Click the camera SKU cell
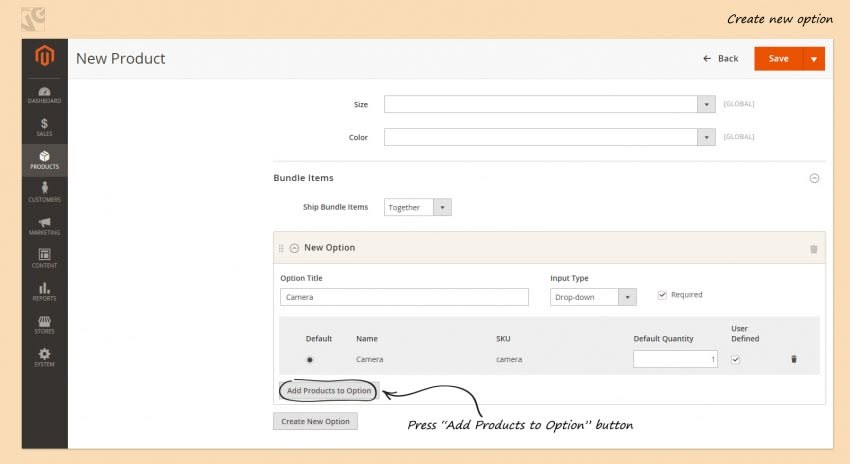This screenshot has height=464, width=850. [509, 359]
